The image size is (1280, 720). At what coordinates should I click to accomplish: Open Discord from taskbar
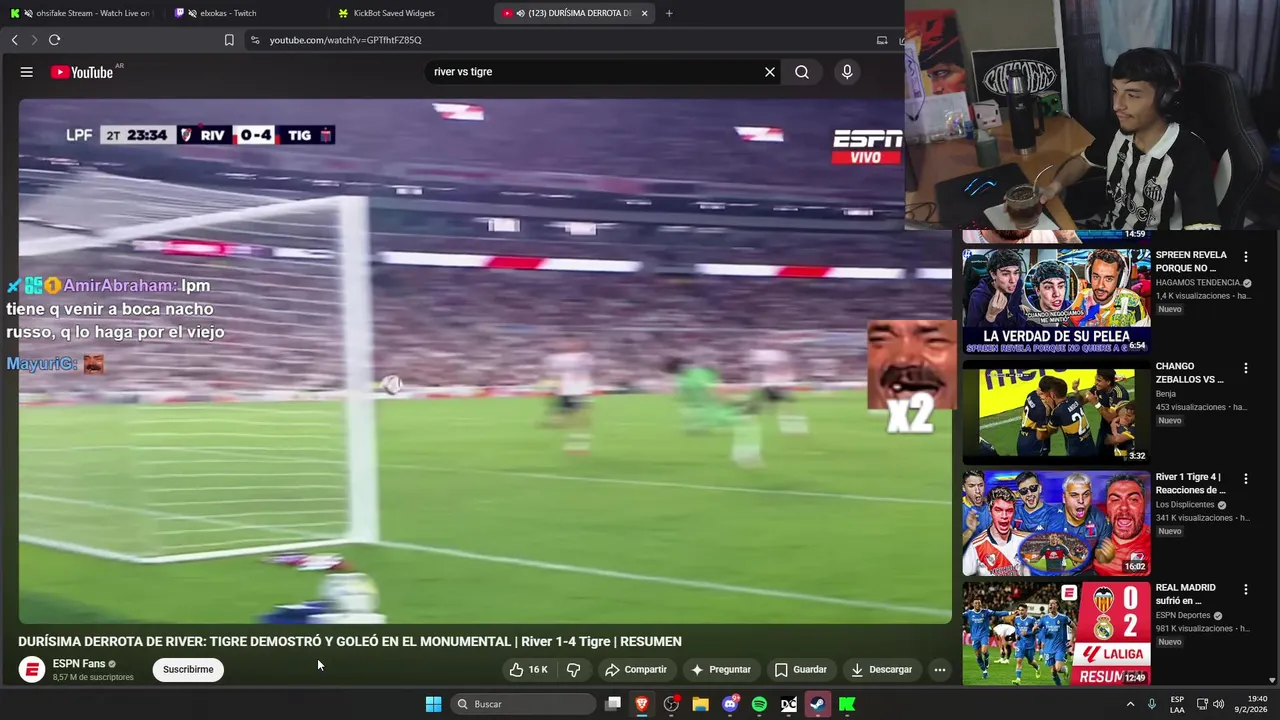coord(730,704)
